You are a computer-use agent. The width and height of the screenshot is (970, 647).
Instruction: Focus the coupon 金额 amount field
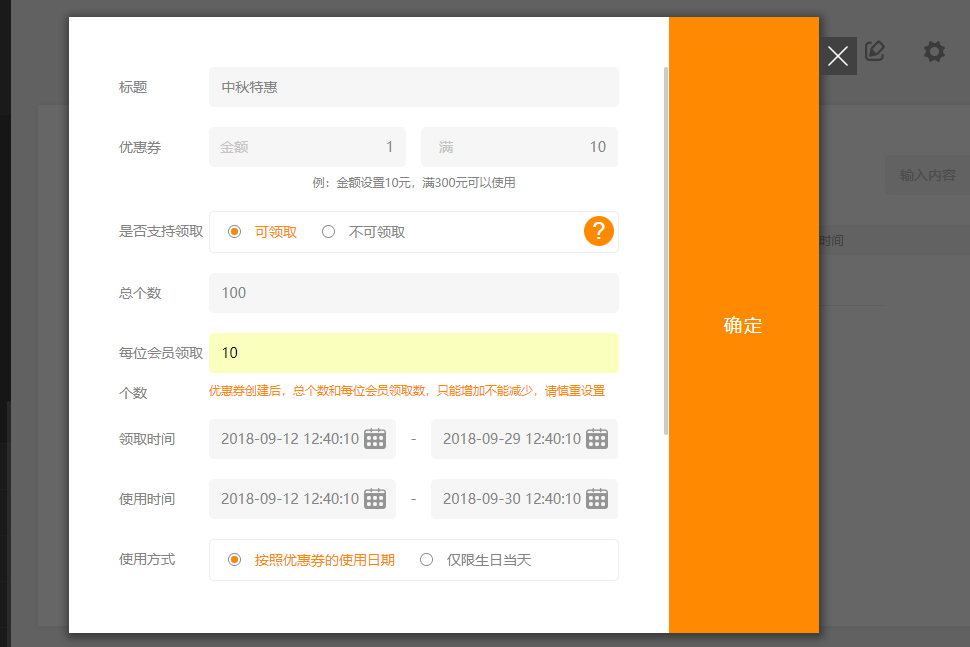(307, 147)
